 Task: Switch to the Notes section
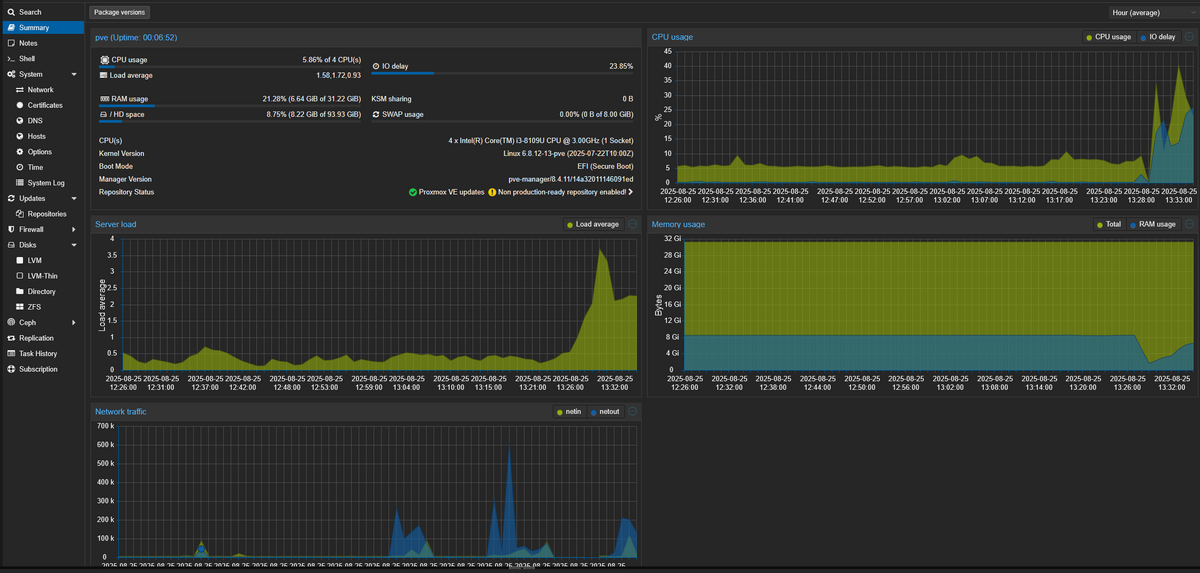[27, 43]
